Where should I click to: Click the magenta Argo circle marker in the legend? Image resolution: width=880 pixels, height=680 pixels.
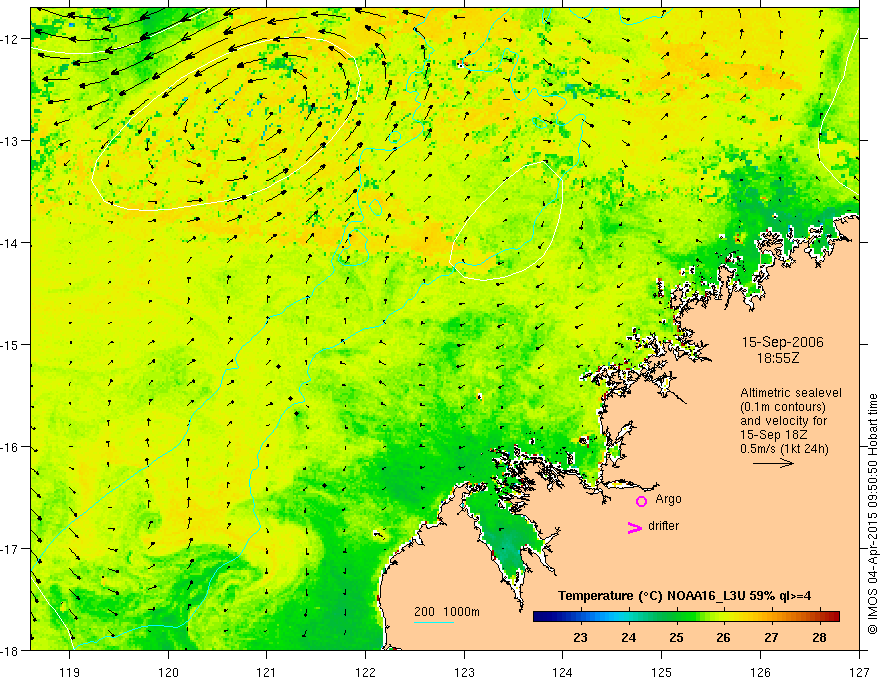coord(641,501)
